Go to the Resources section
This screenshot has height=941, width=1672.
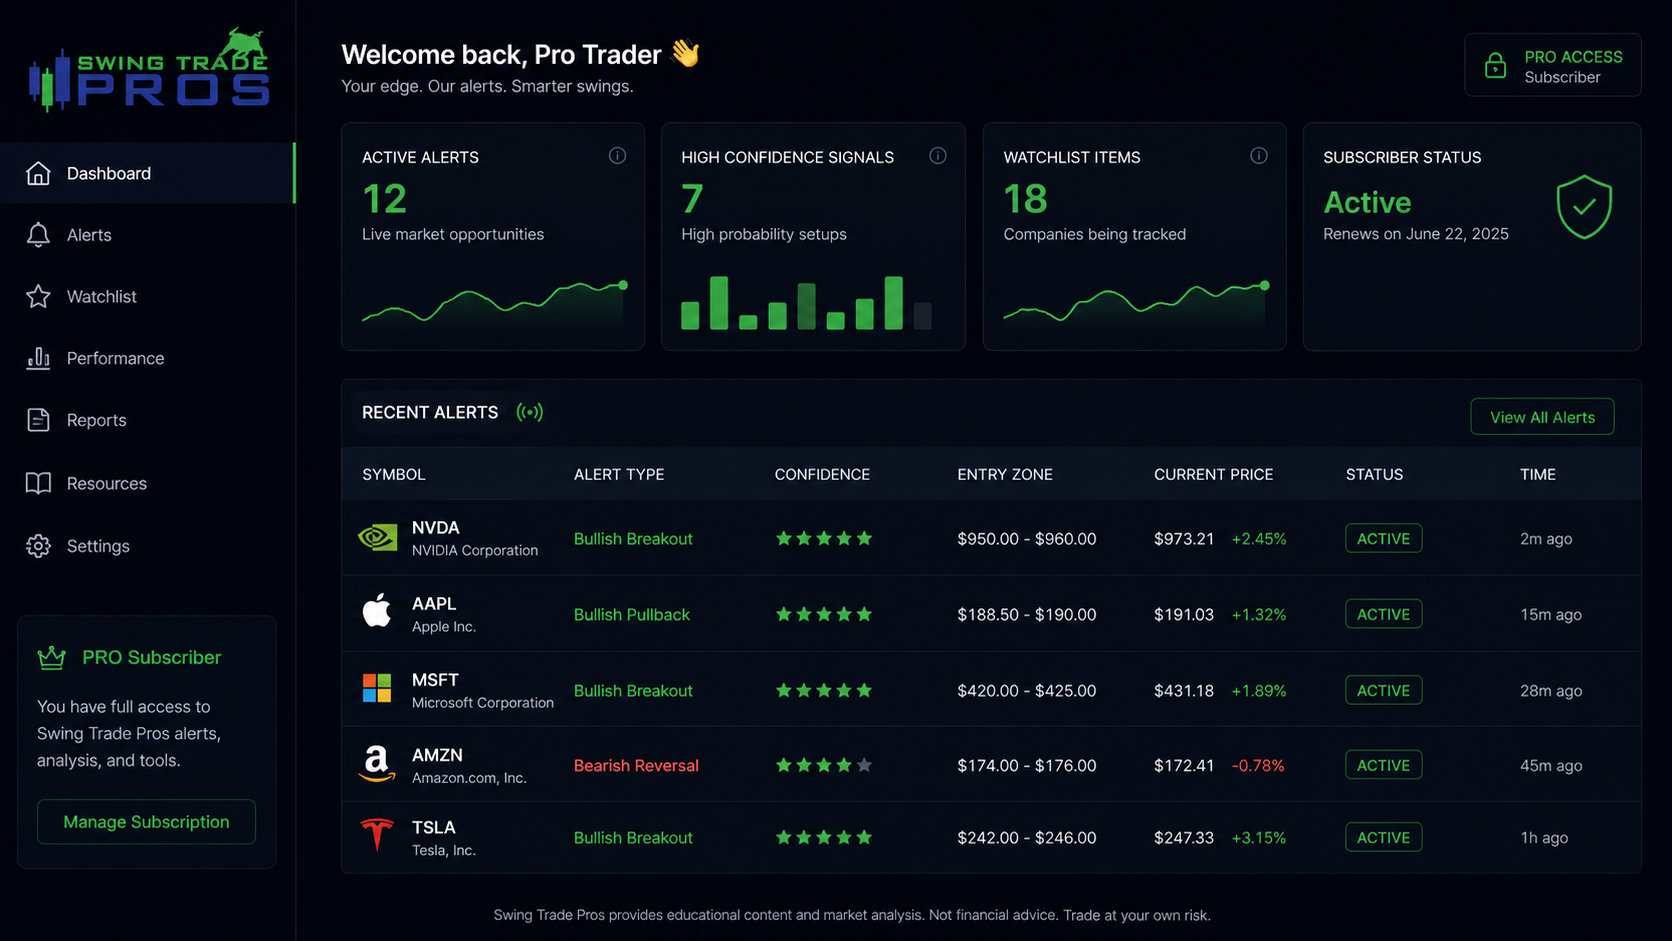pos(147,483)
